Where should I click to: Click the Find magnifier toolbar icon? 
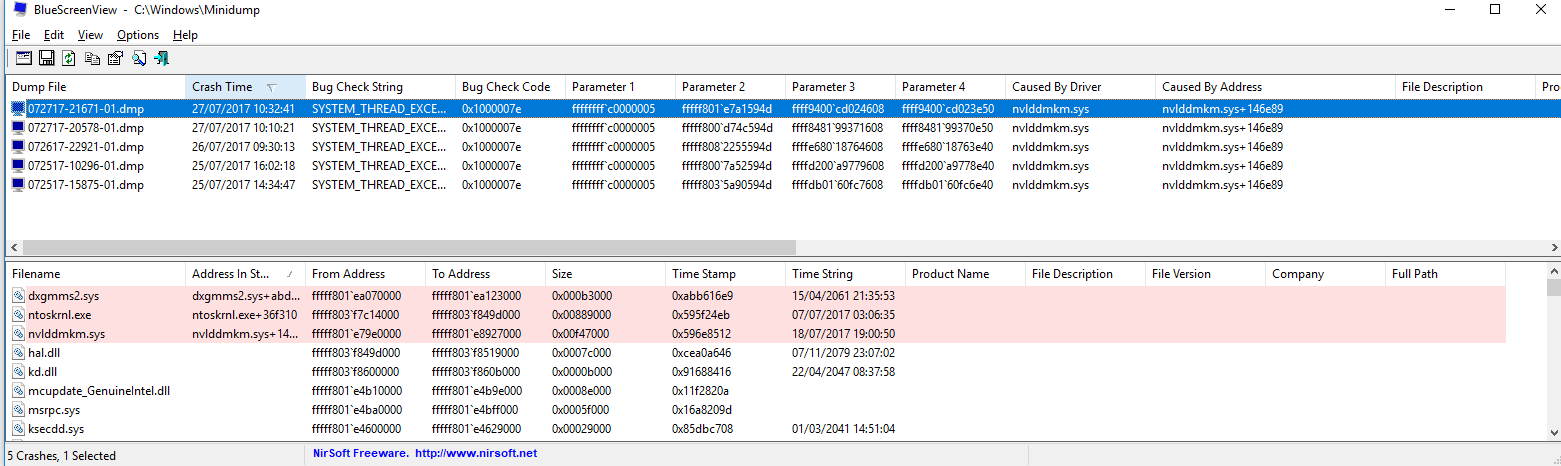(x=139, y=59)
